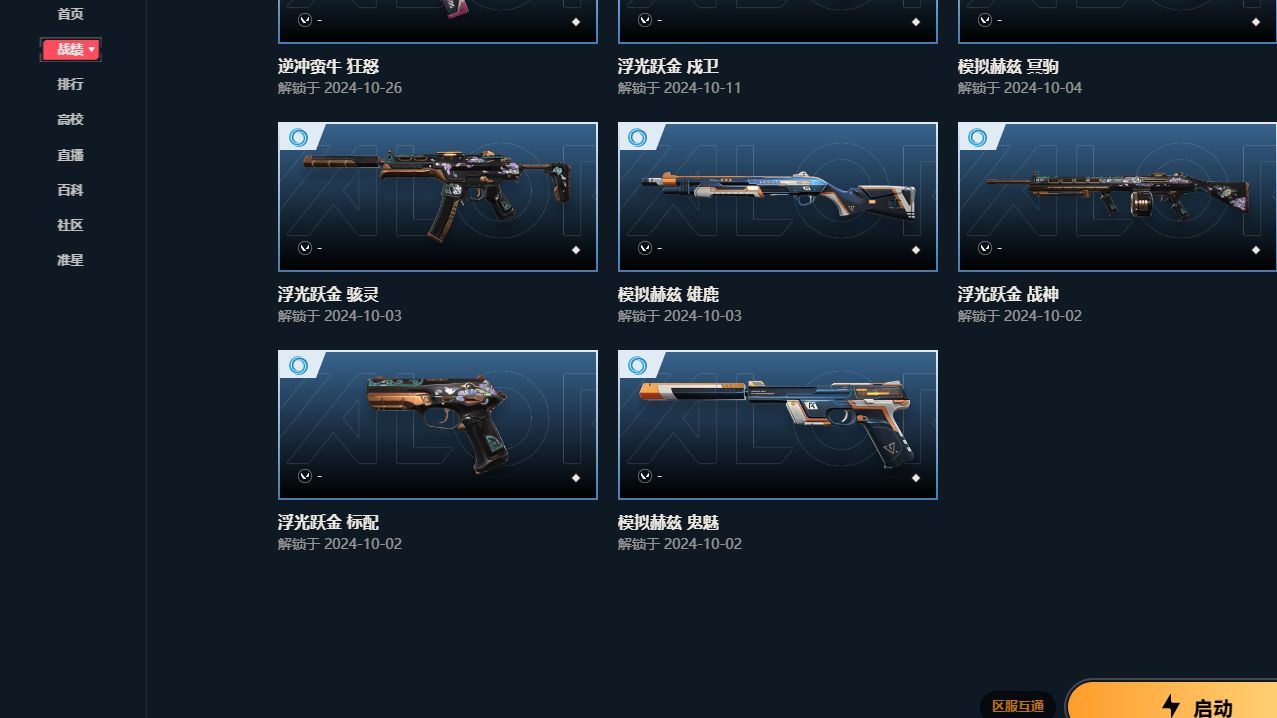Go to the 排行 sidebar section
The image size is (1277, 718).
click(70, 84)
